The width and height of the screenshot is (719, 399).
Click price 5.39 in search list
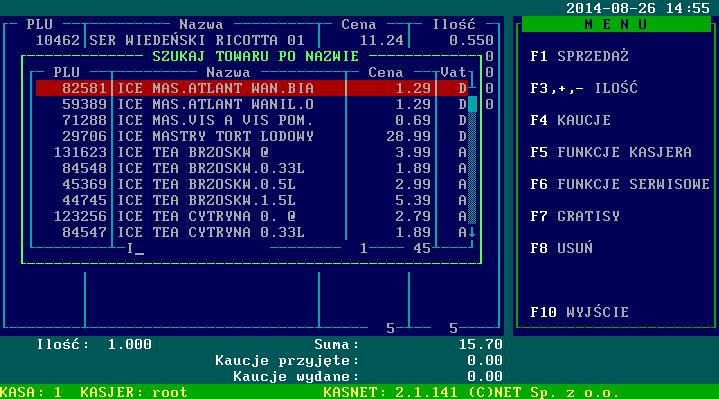click(x=413, y=200)
